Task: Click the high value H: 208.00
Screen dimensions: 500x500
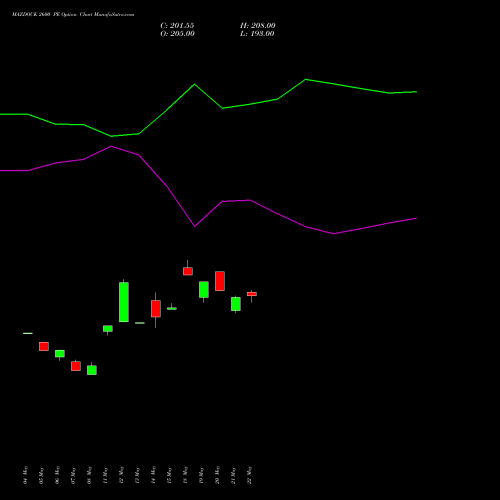Action: pos(258,26)
